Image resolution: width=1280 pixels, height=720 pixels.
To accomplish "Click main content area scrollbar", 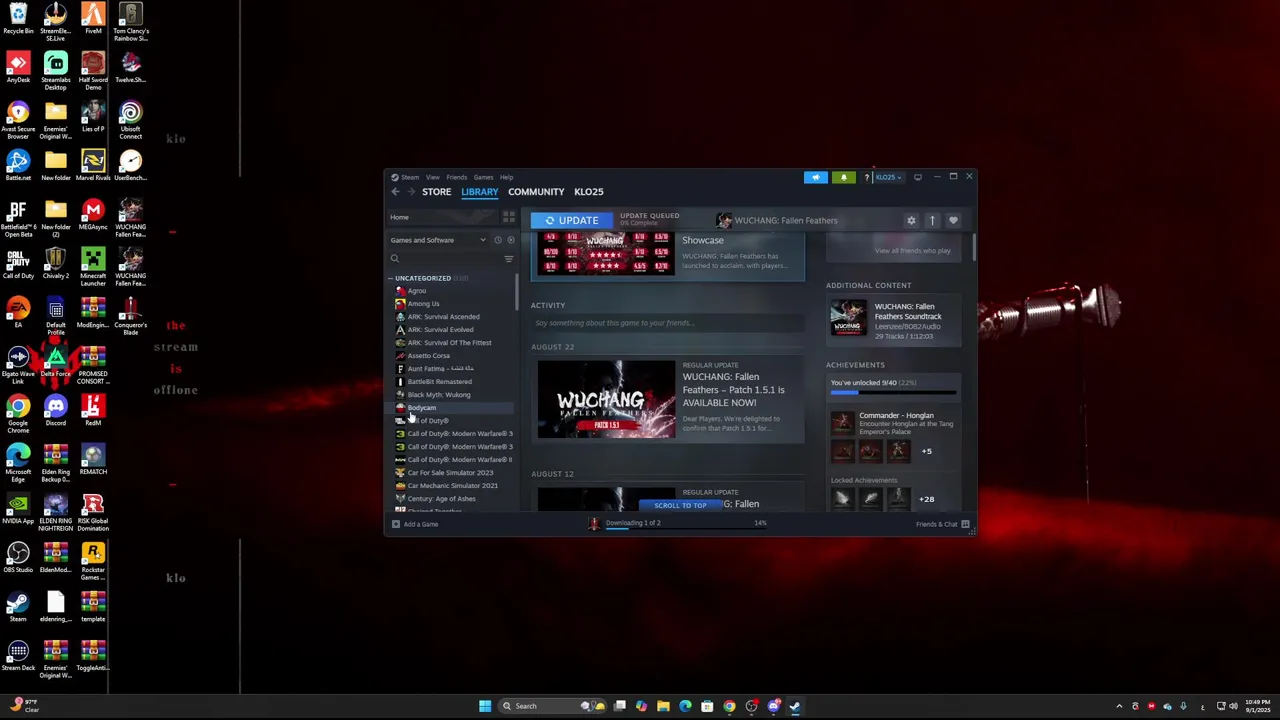I will (973, 248).
